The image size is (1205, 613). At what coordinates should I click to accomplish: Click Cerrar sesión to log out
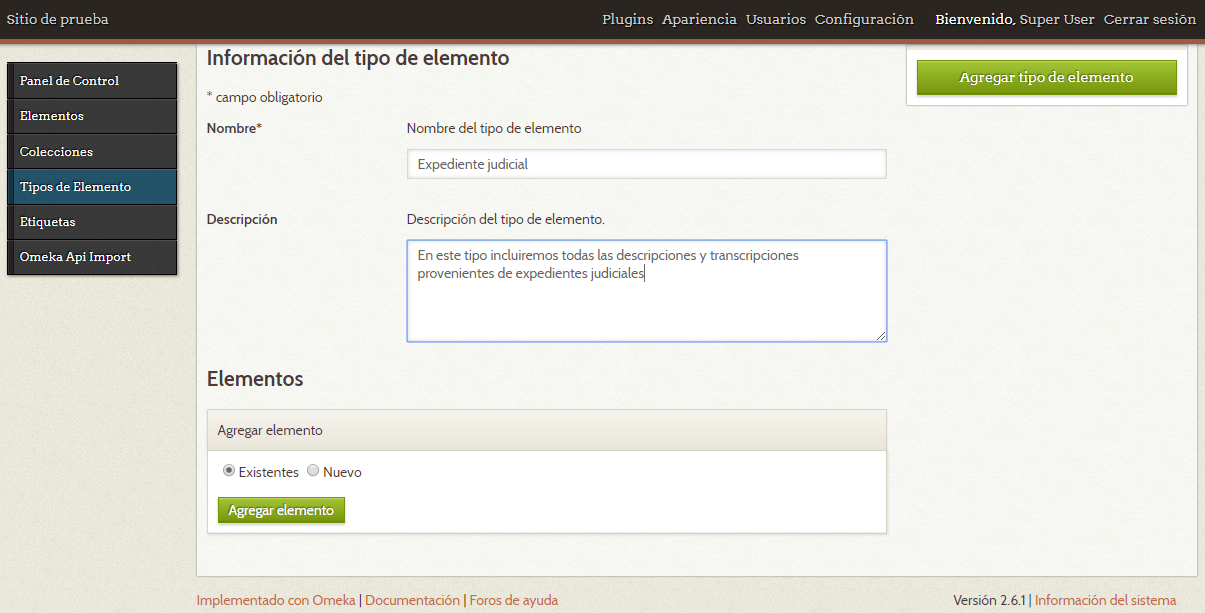pyautogui.click(x=1149, y=19)
